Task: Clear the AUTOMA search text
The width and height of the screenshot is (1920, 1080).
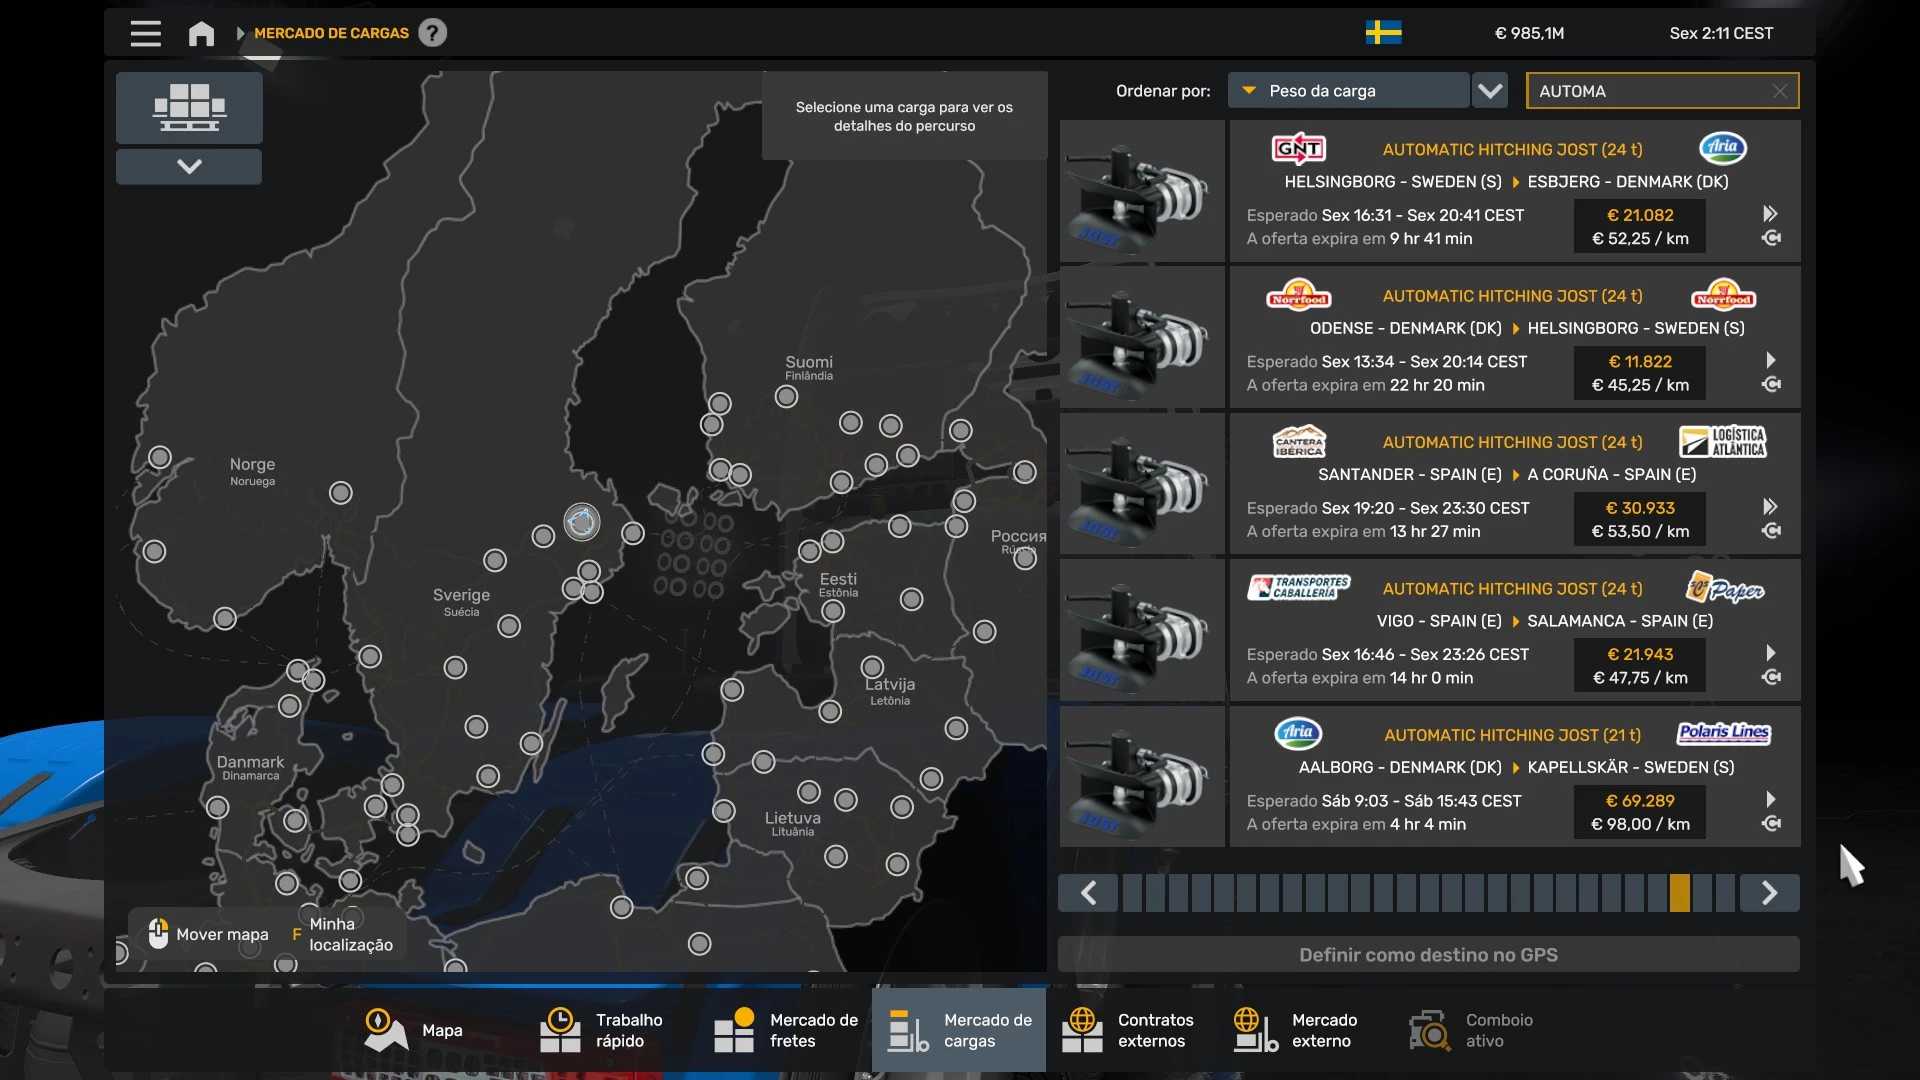Action: coord(1780,91)
